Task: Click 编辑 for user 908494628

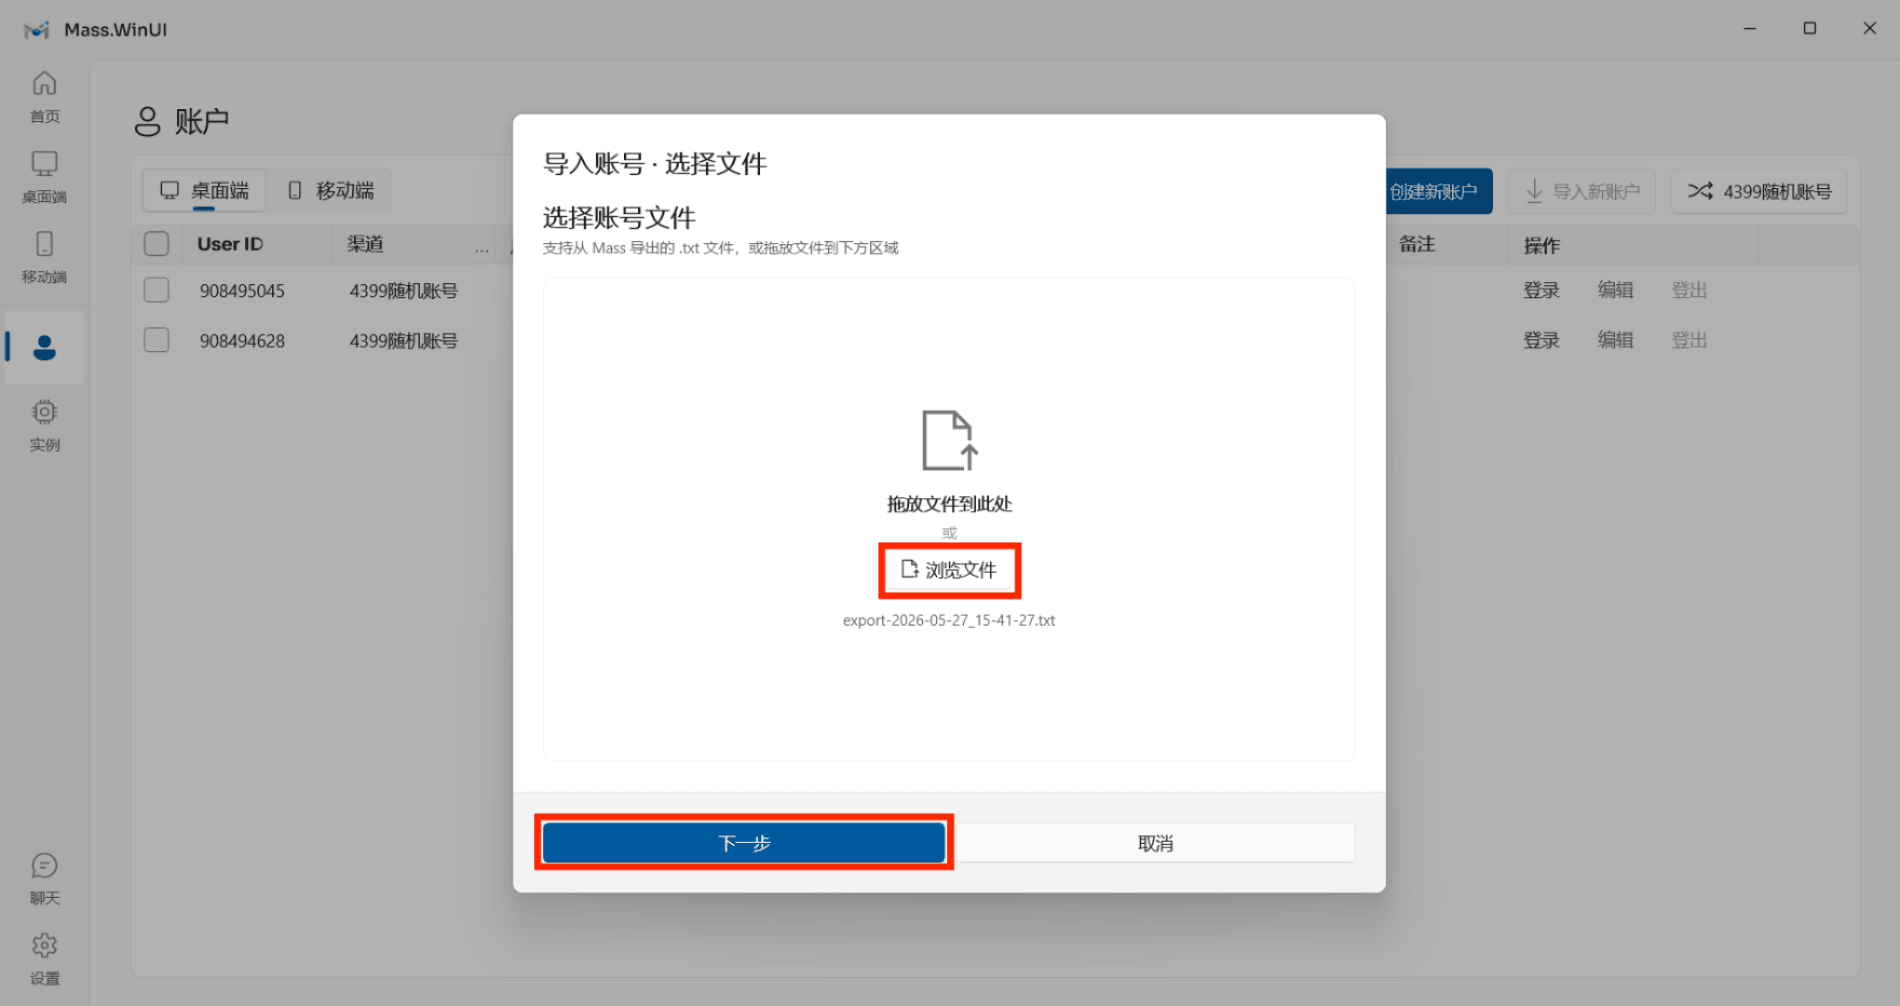Action: 1615,340
